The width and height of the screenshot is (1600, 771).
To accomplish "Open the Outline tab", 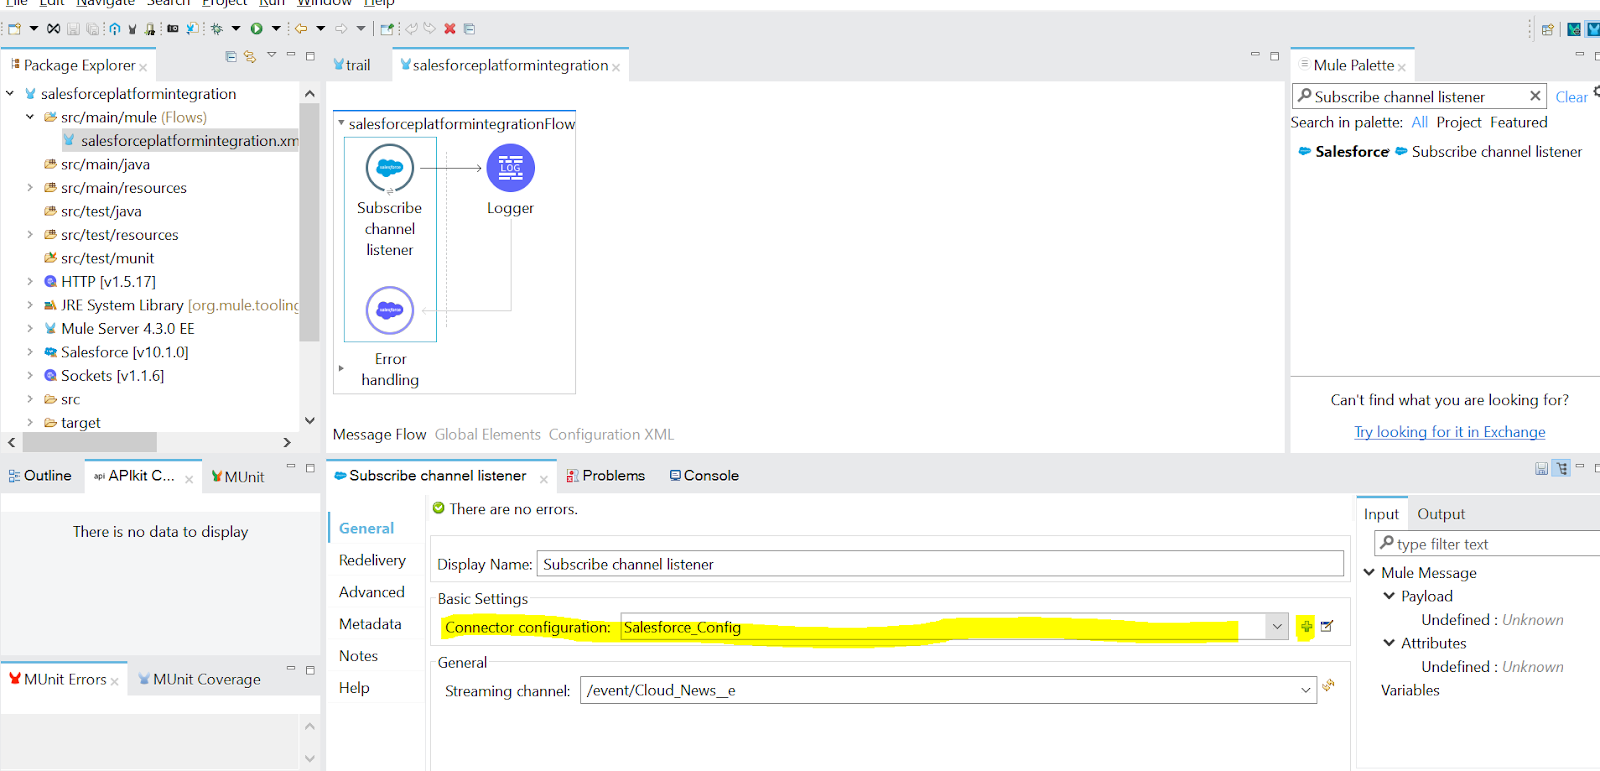I will tap(40, 475).
